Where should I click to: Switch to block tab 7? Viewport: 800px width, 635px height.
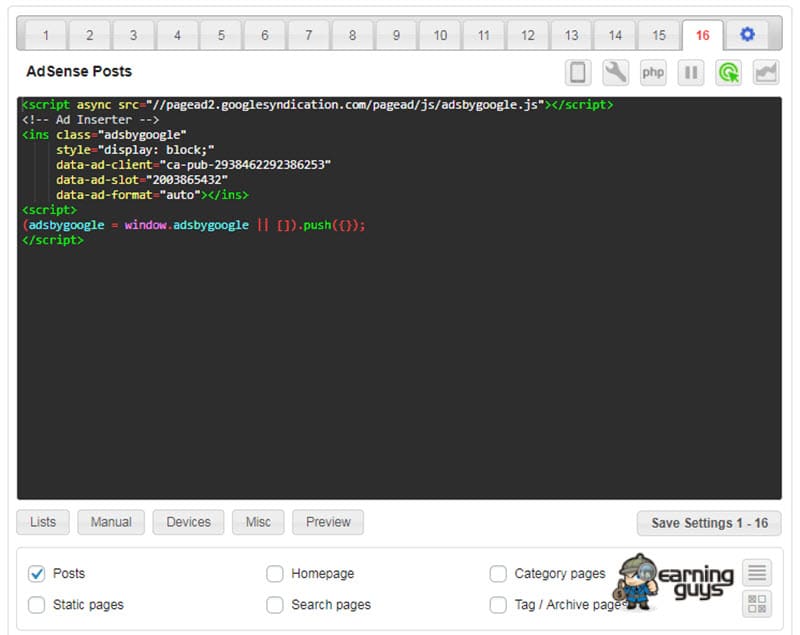(x=309, y=35)
